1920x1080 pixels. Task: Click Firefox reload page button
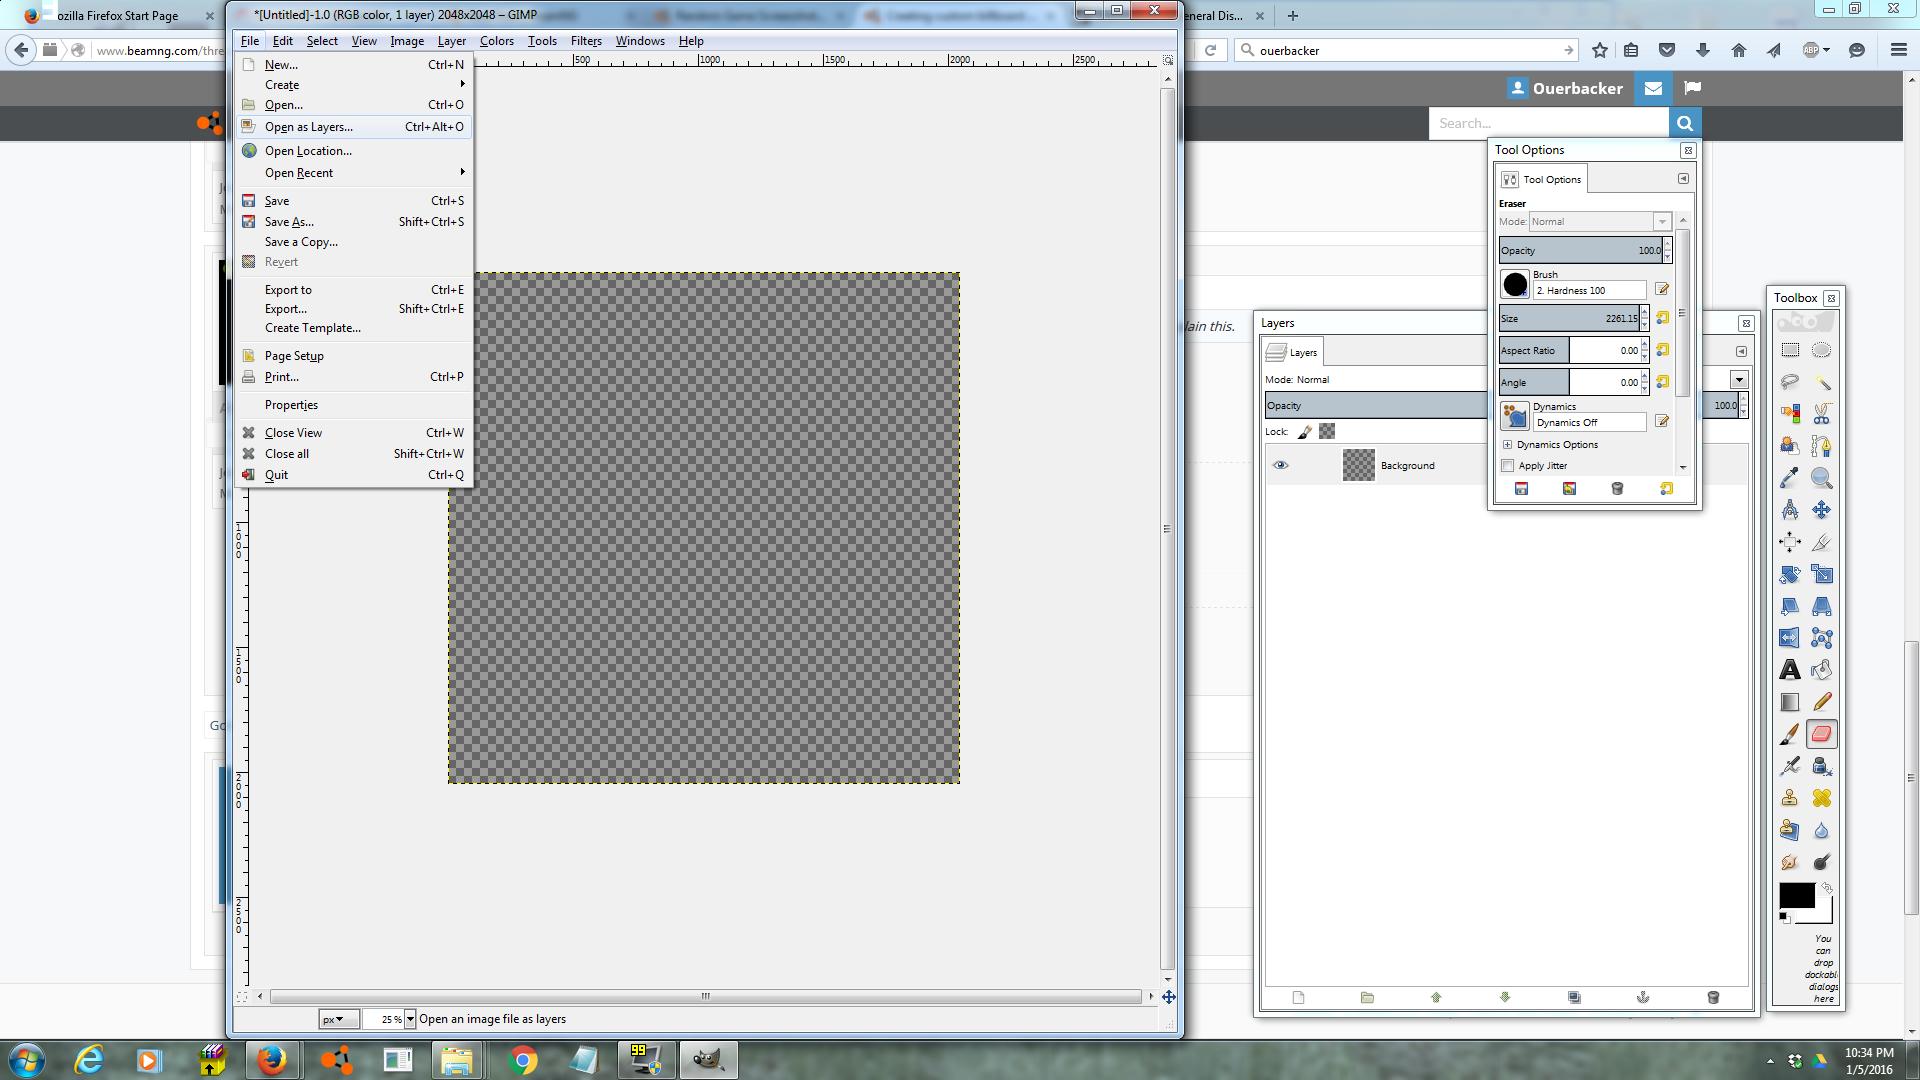[x=1210, y=50]
